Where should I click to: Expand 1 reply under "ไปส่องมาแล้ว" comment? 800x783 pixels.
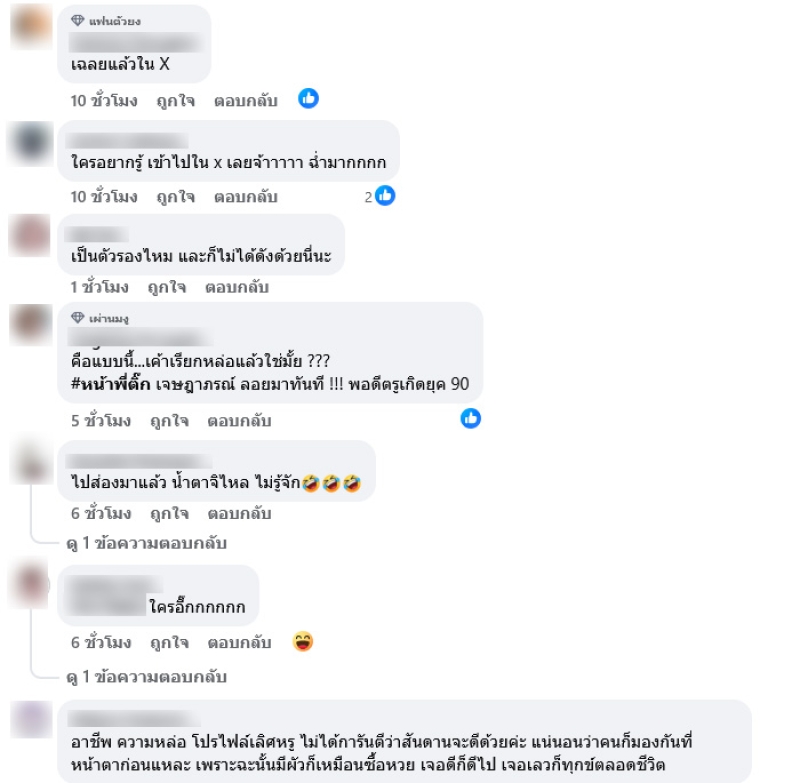click(x=146, y=543)
